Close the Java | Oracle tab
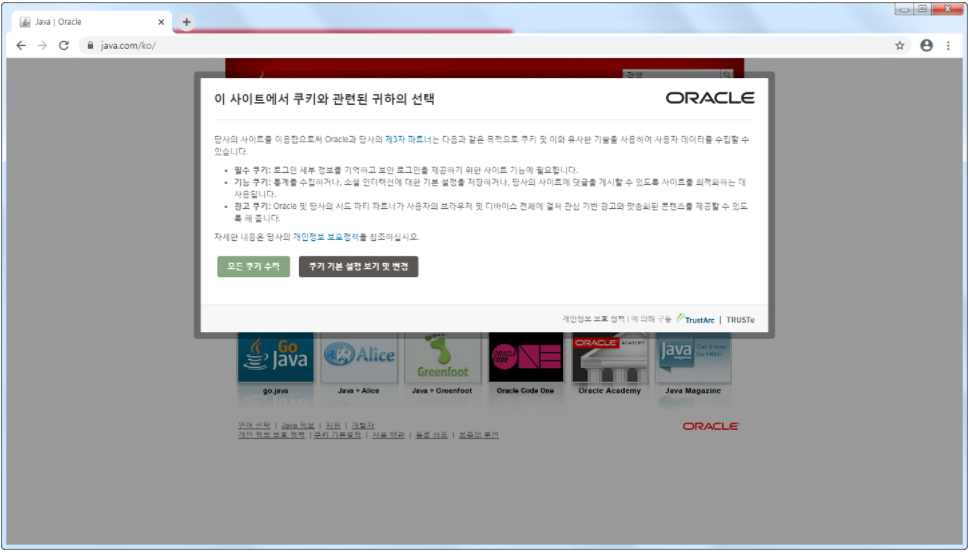This screenshot has width=968, height=552. click(161, 22)
